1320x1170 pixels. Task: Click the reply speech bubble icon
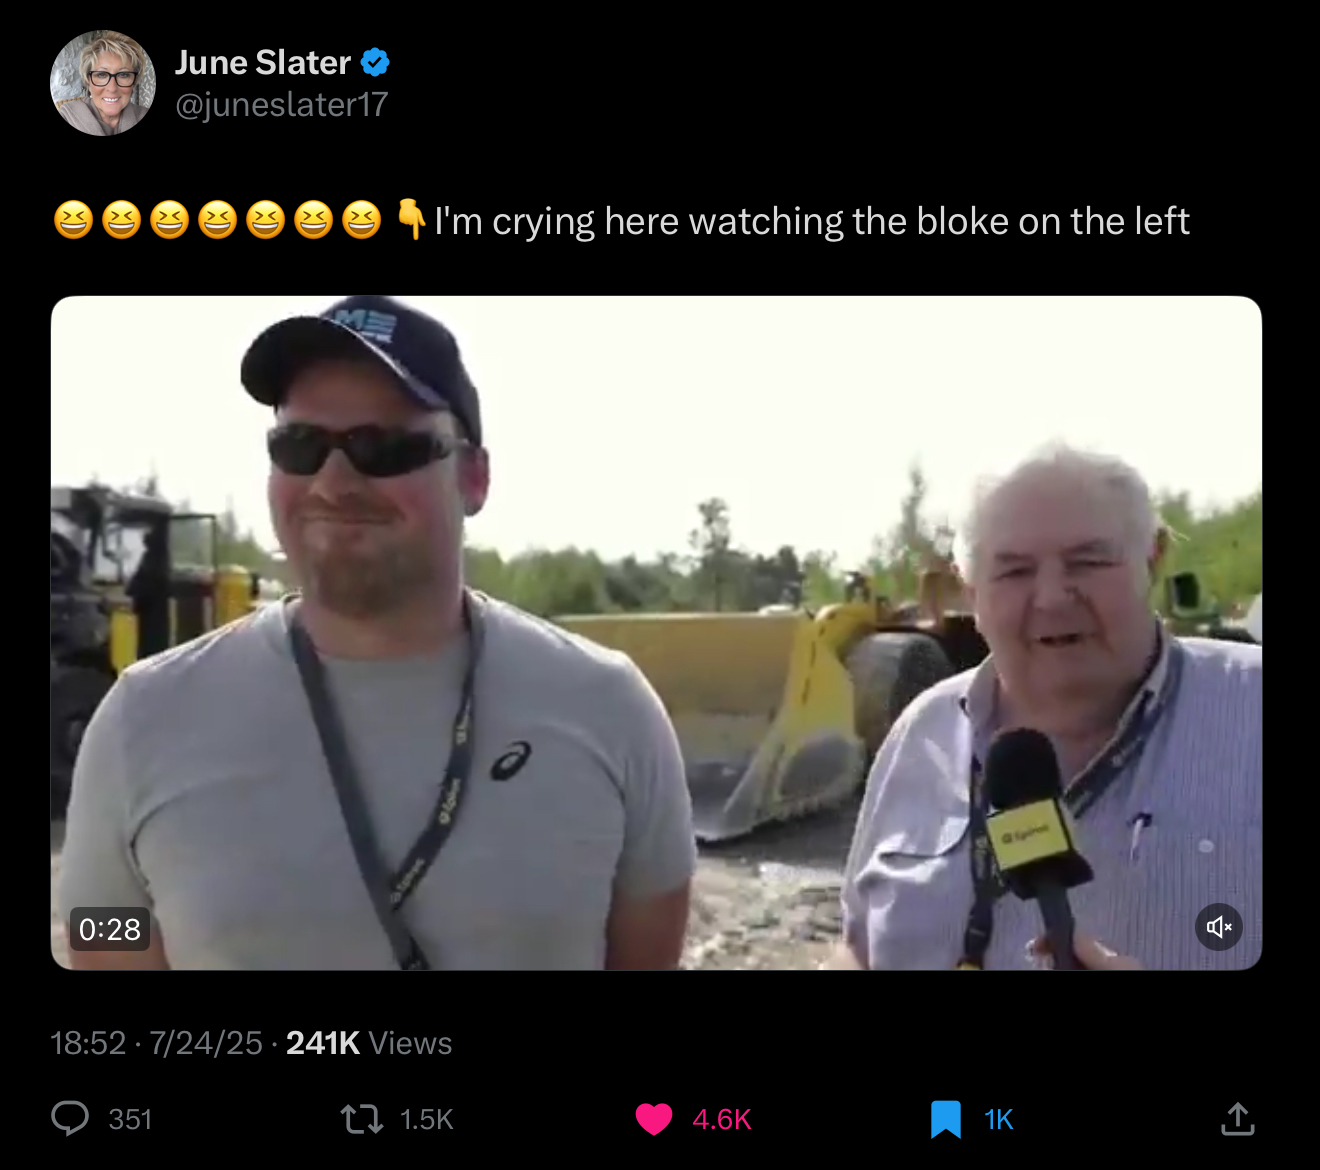70,1119
